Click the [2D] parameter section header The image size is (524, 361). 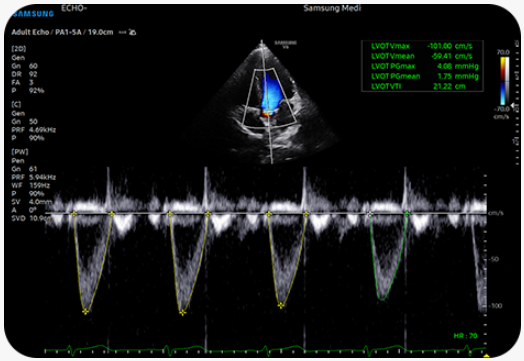(x=19, y=49)
